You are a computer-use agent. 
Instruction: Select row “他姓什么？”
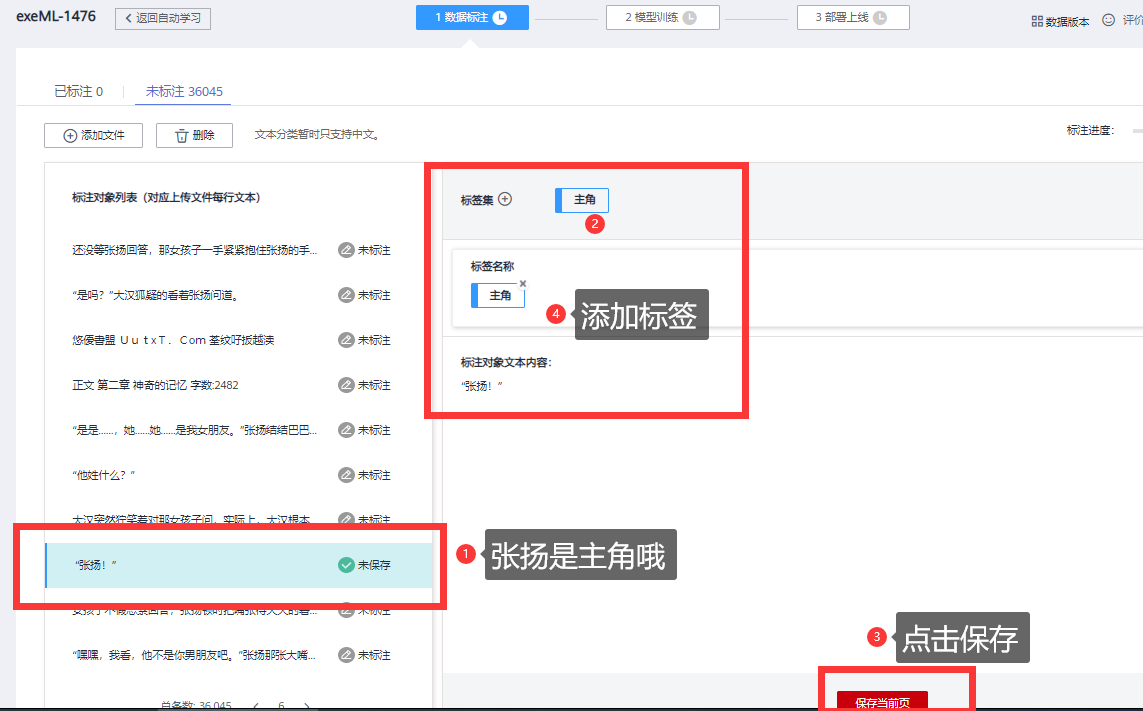coord(238,475)
